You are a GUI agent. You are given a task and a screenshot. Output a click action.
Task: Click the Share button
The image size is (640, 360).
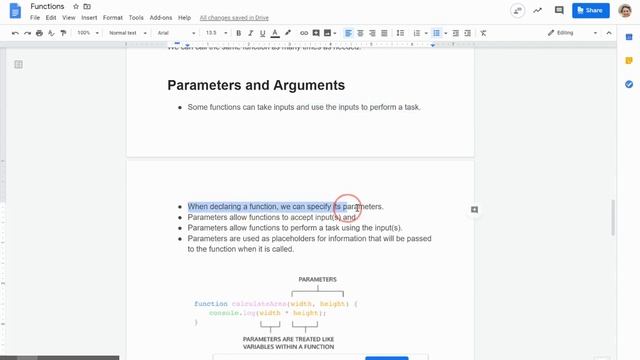pyautogui.click(x=591, y=10)
